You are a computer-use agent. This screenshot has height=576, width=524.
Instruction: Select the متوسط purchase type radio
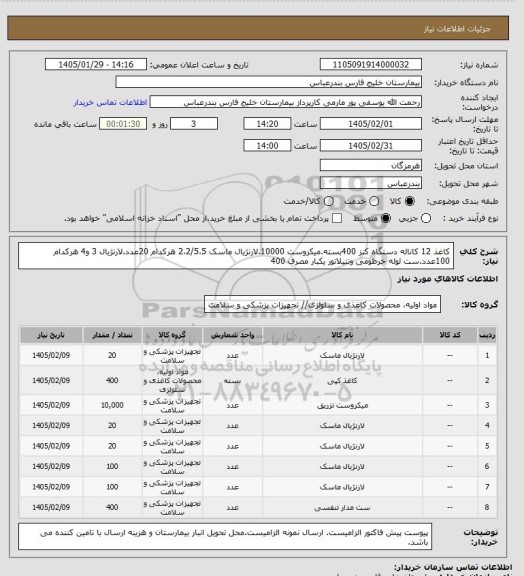click(385, 218)
